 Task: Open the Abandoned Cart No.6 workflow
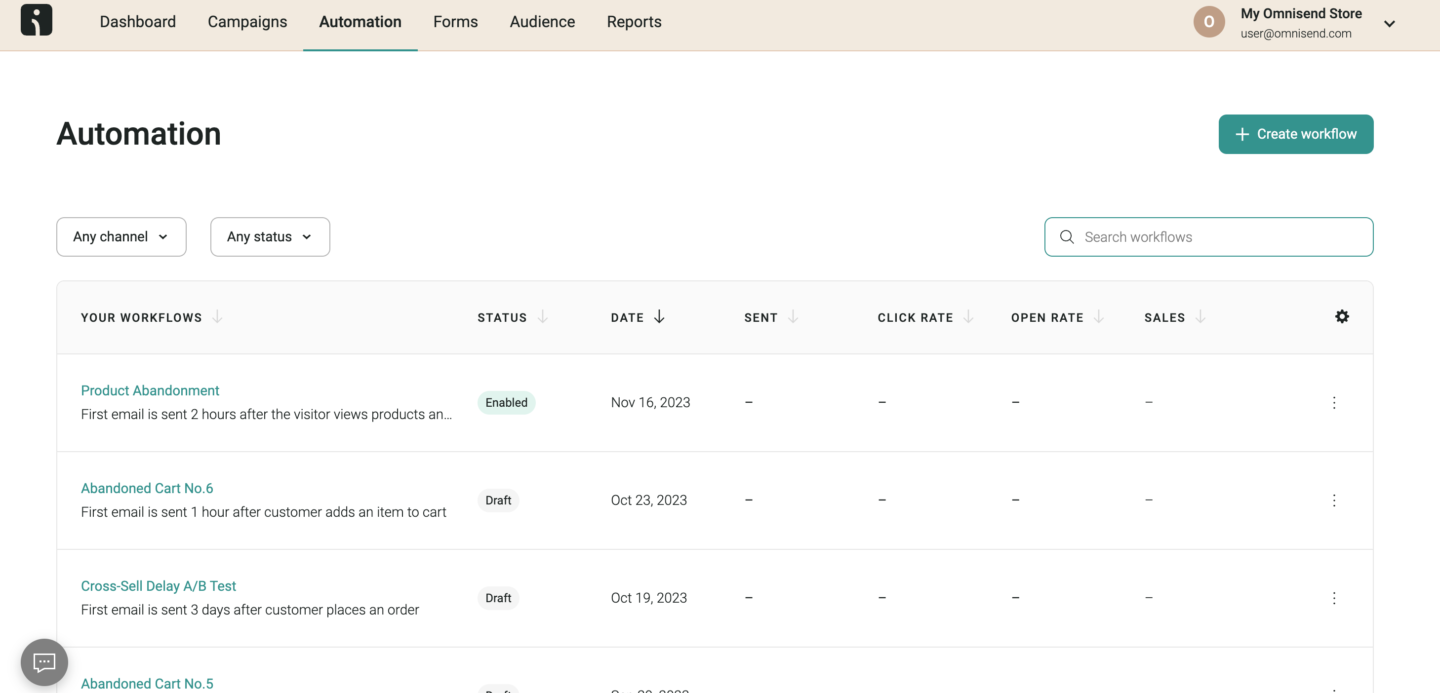147,489
